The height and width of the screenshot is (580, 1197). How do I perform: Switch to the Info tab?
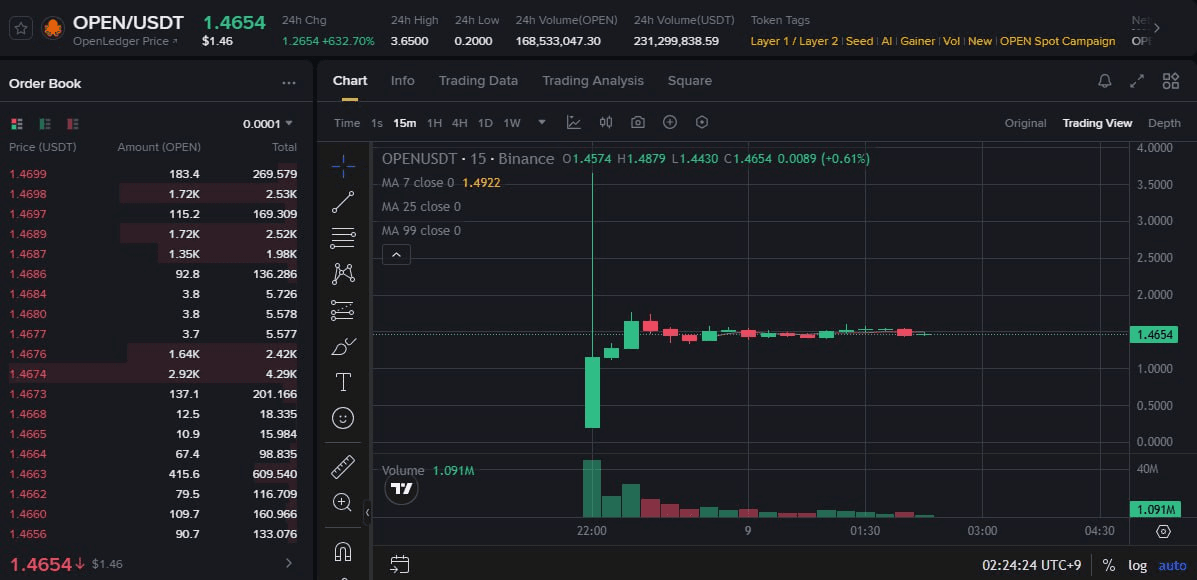(x=402, y=81)
